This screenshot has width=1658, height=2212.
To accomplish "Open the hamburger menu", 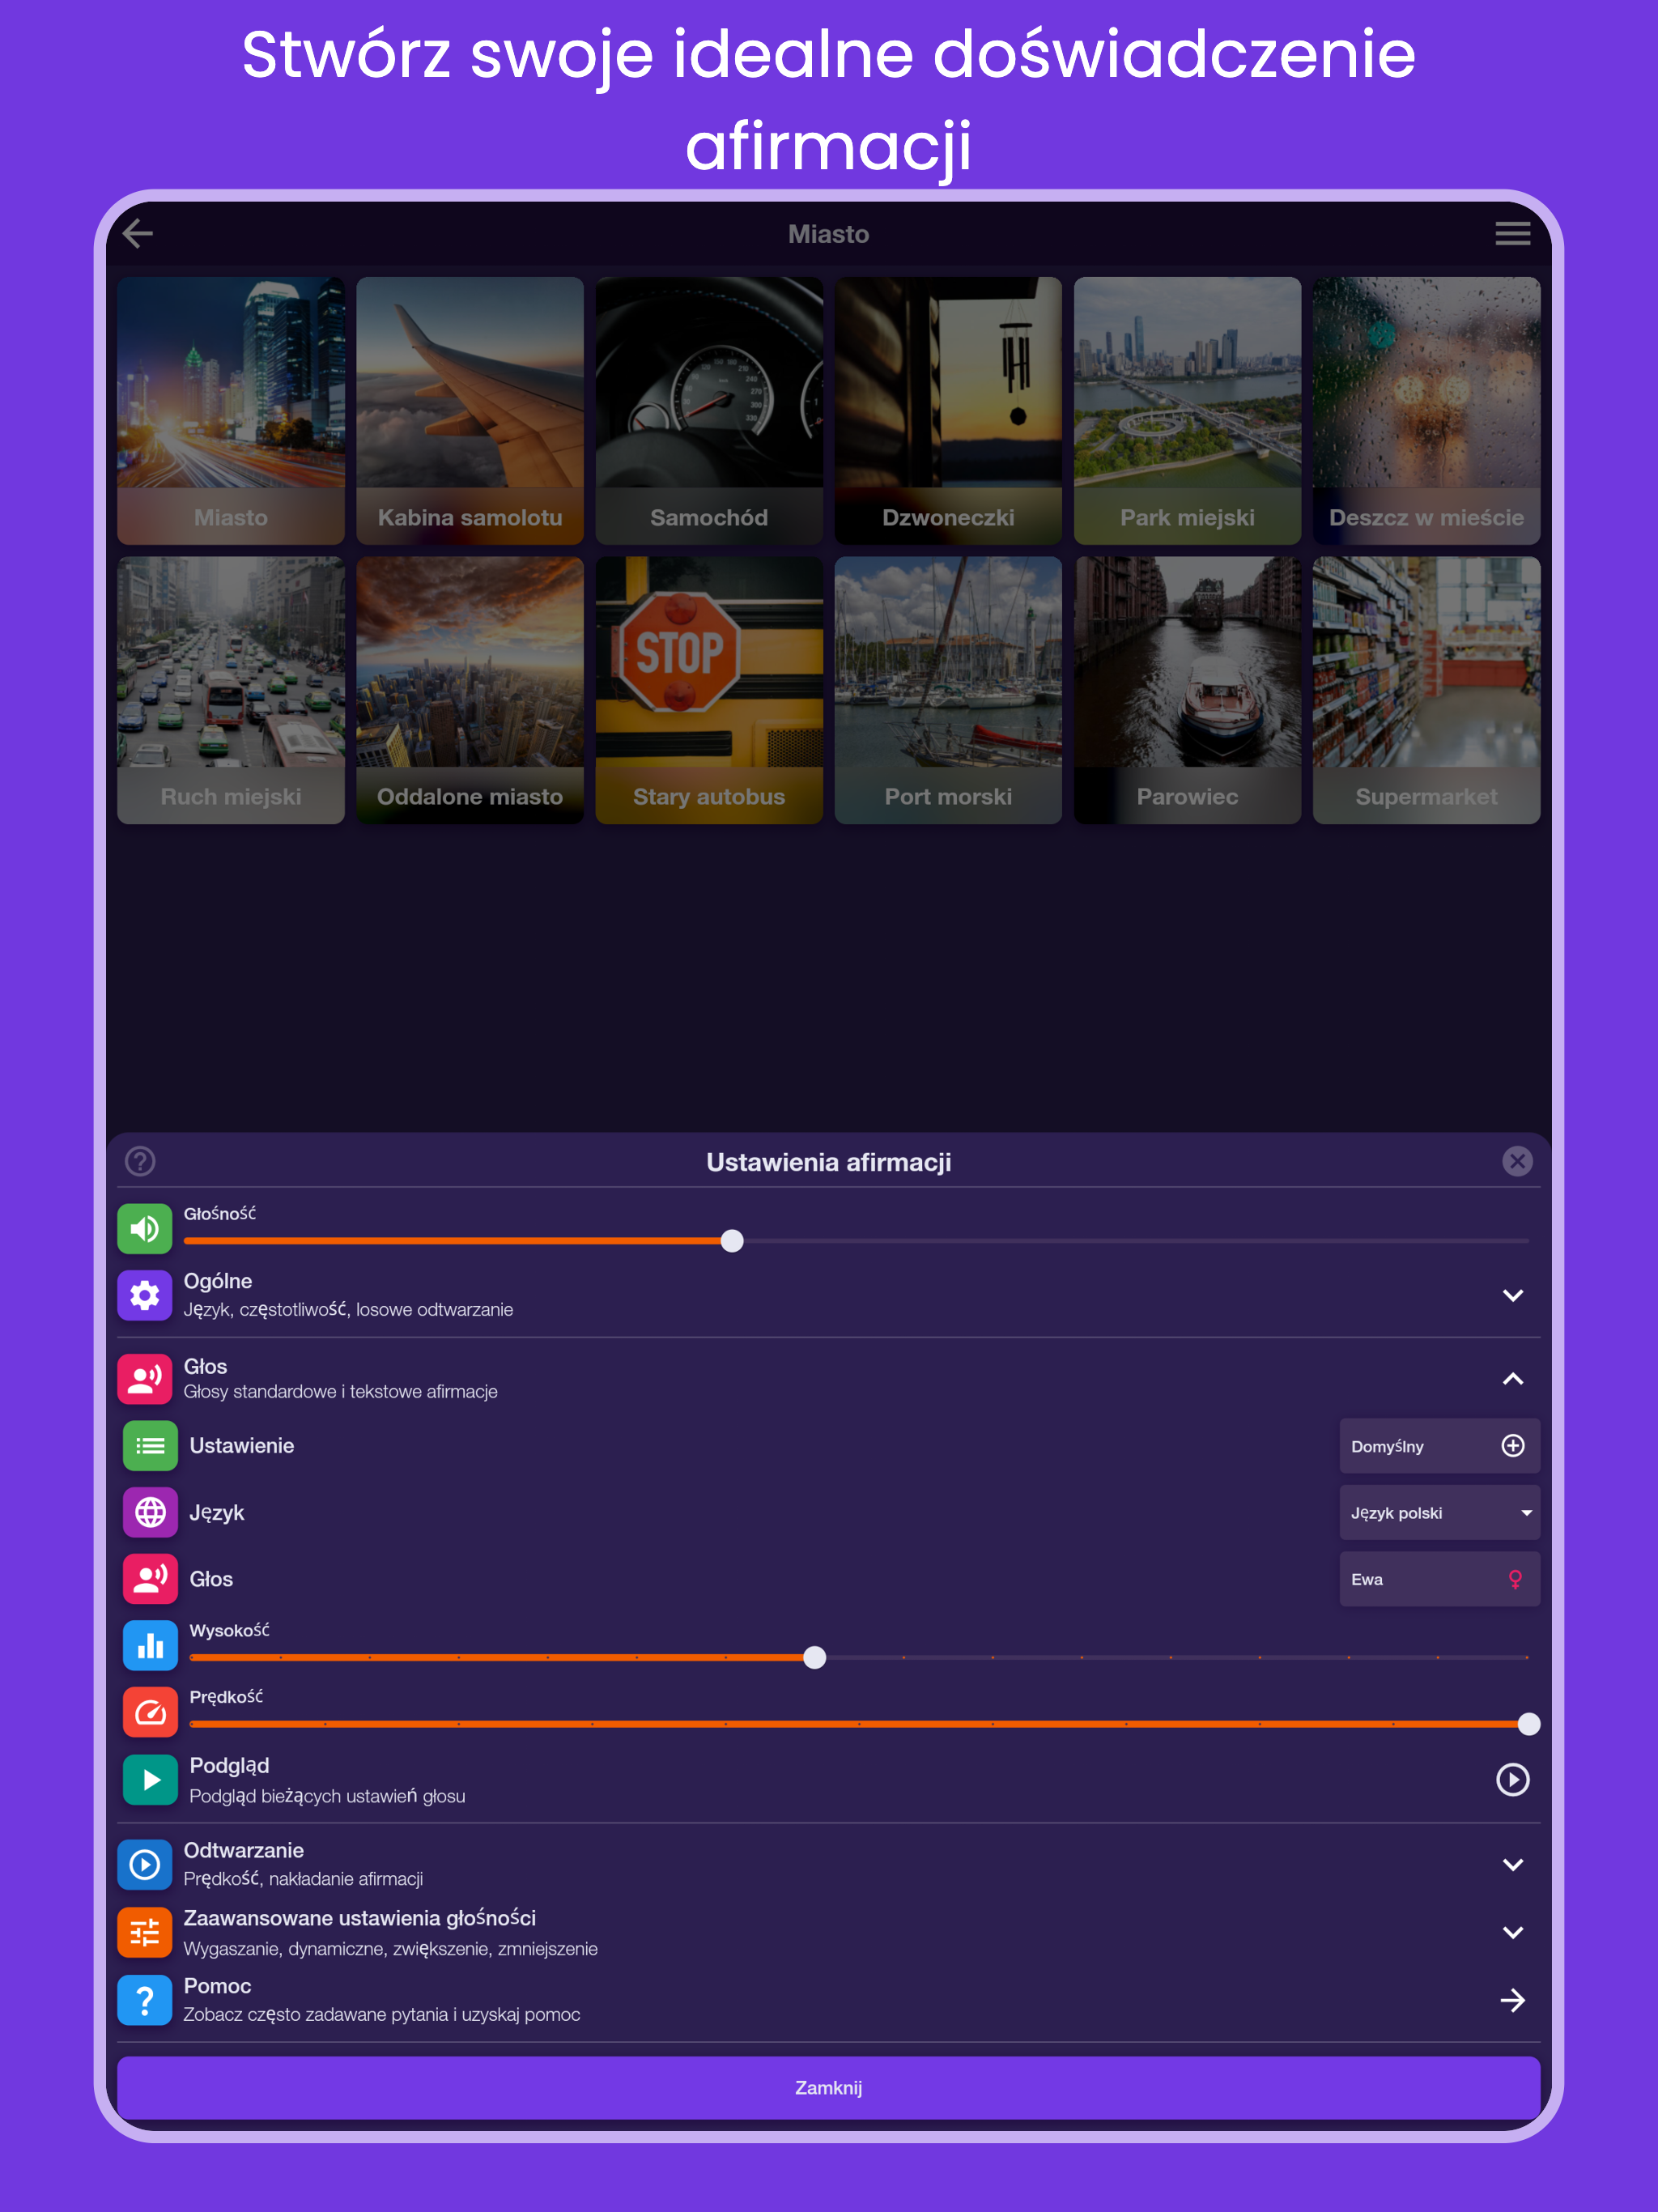I will click(1512, 234).
